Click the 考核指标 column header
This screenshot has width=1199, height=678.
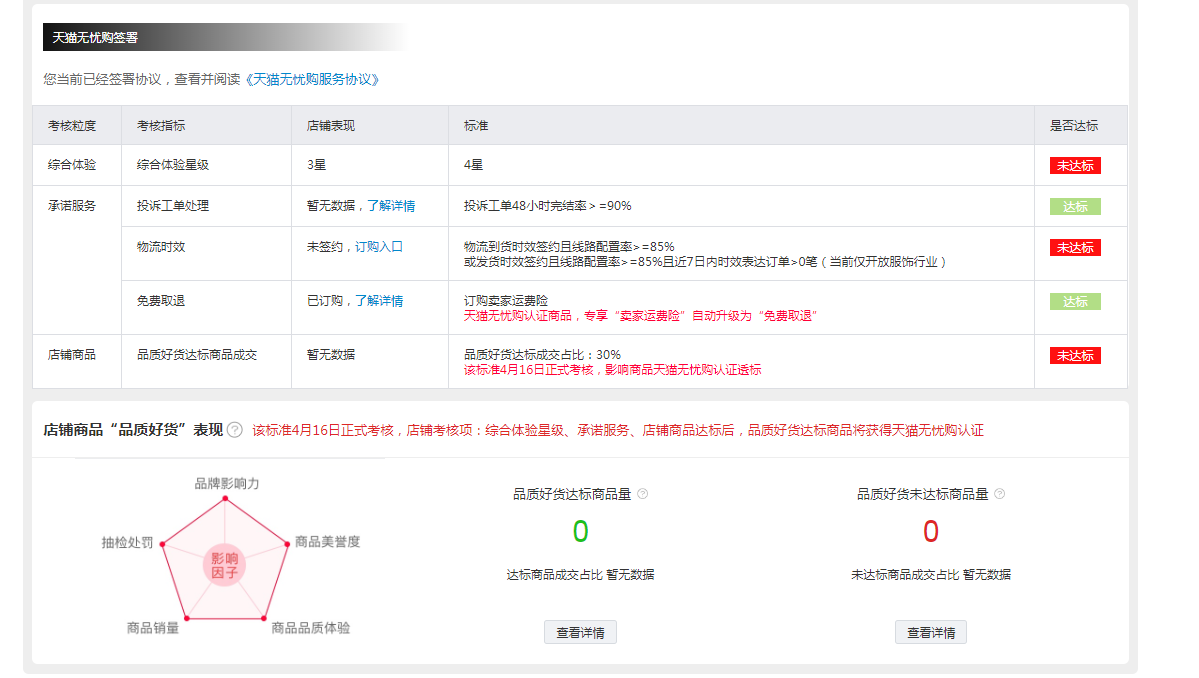161,125
